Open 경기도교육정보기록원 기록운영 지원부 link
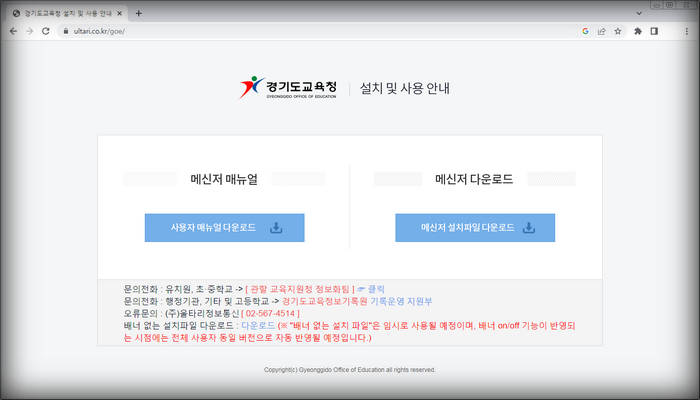Viewport: 700px width, 400px height. pyautogui.click(x=357, y=301)
